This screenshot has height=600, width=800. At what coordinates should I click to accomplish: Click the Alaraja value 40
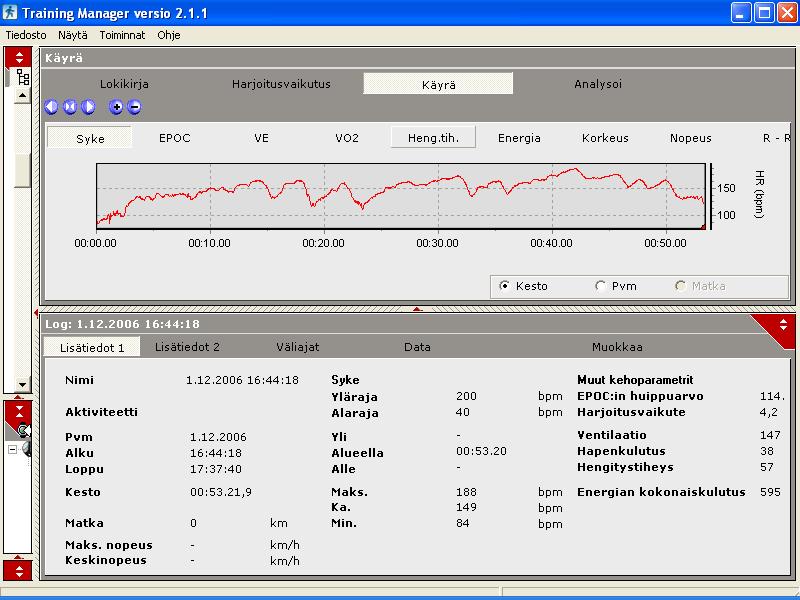click(463, 412)
